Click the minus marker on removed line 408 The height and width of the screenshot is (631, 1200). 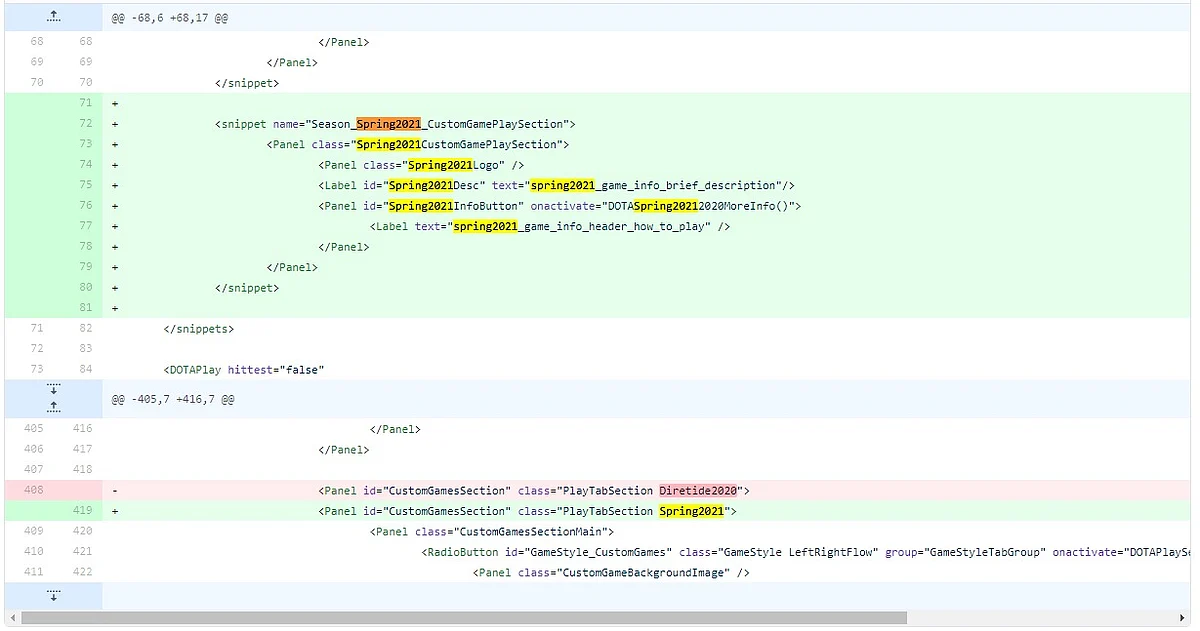click(x=115, y=491)
